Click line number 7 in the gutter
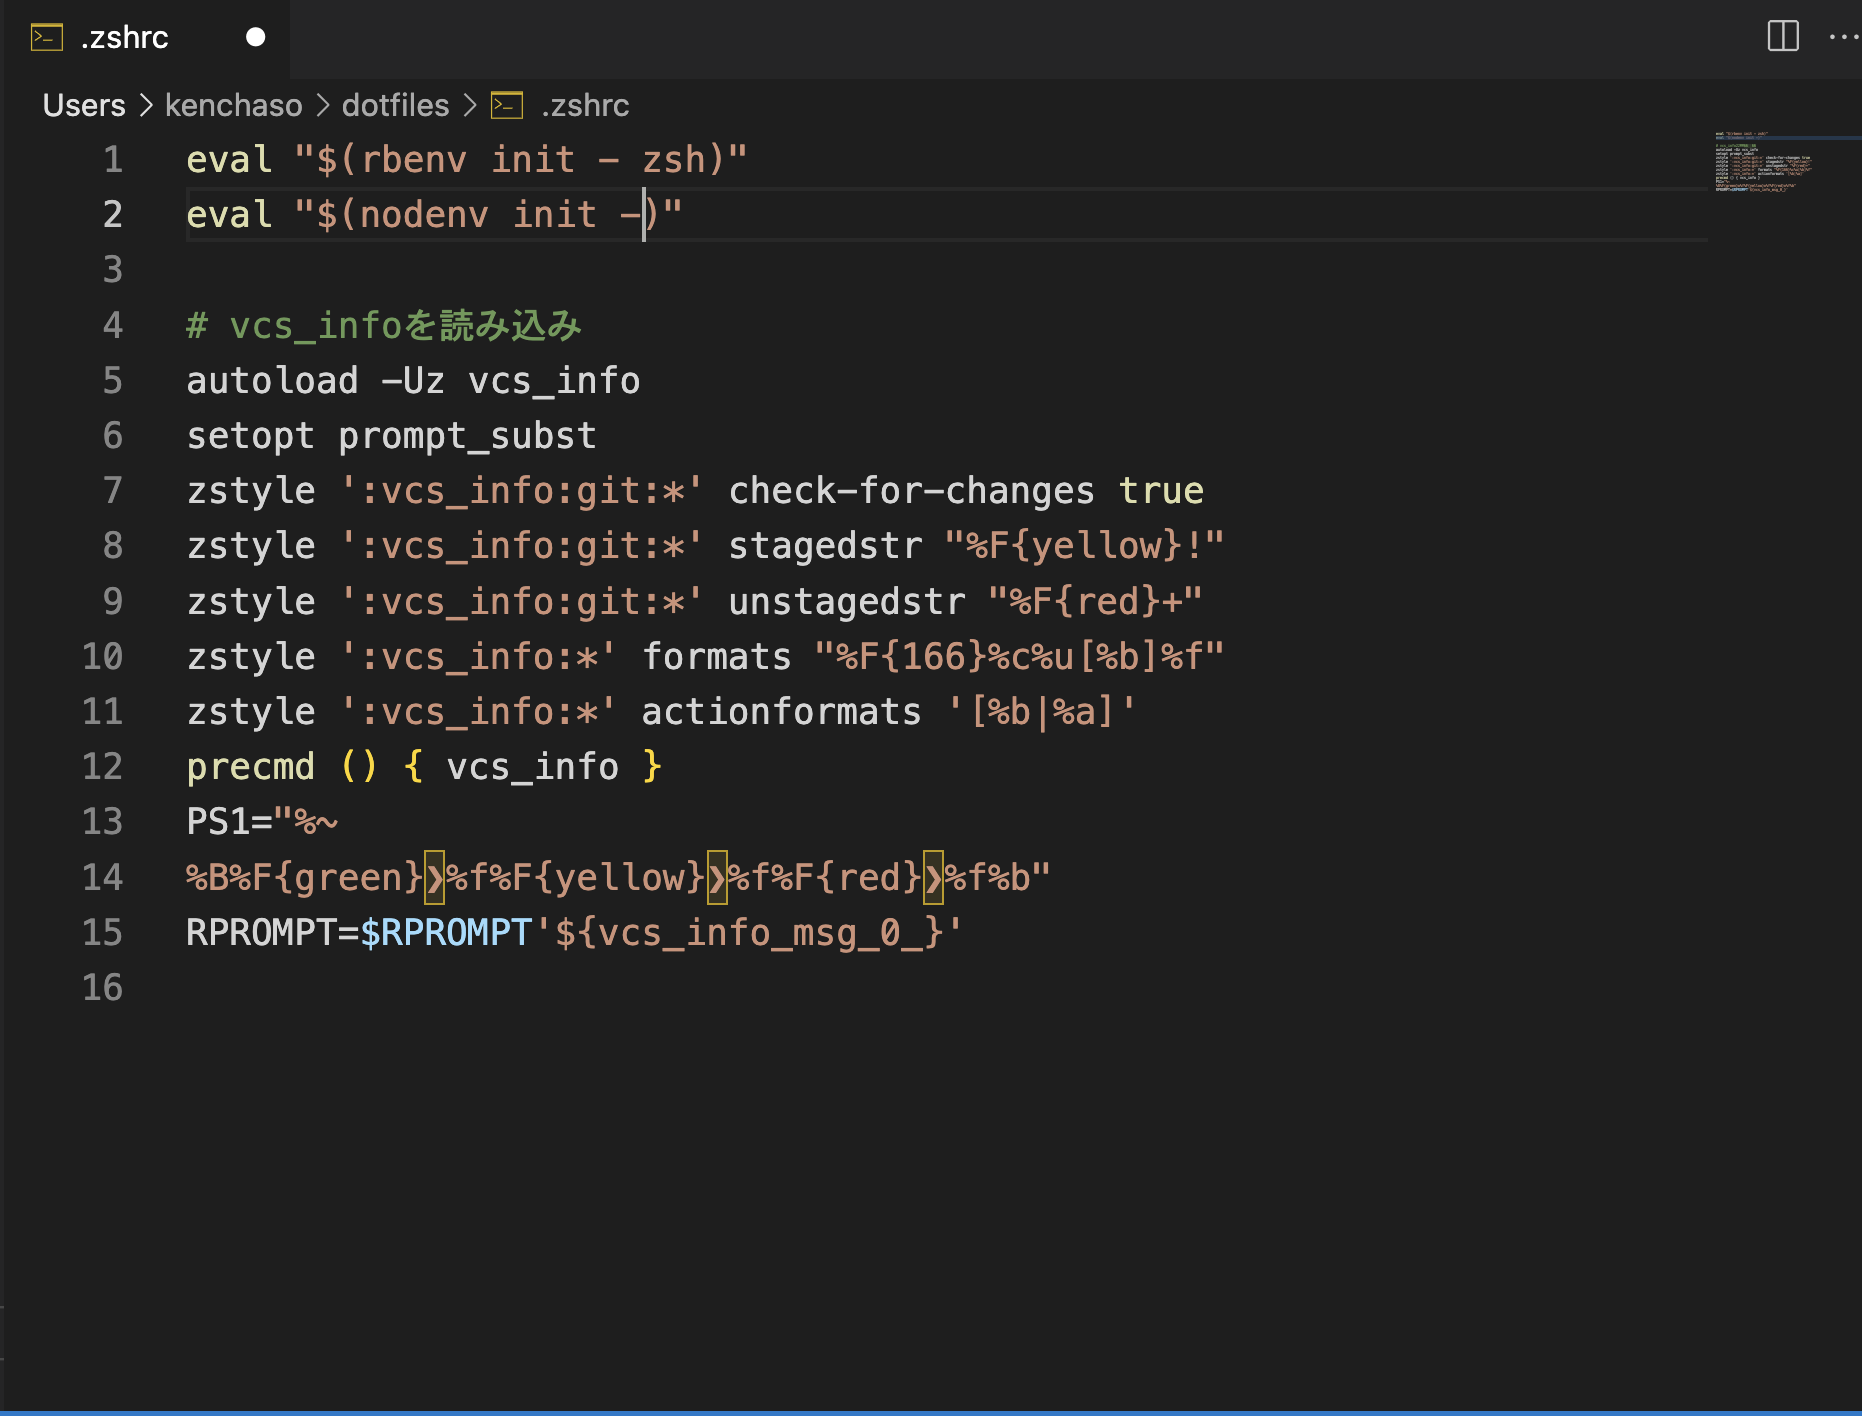 click(111, 490)
